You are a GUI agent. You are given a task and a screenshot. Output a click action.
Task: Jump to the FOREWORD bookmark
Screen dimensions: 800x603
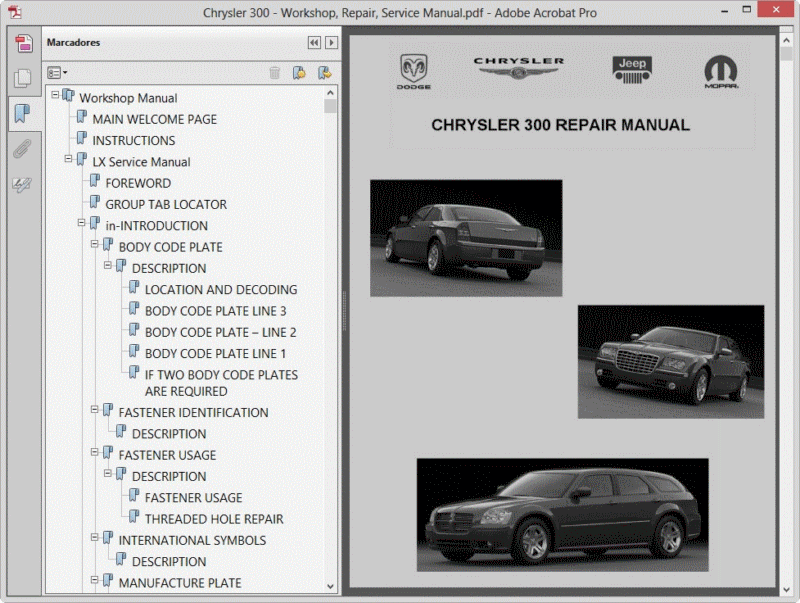(138, 183)
